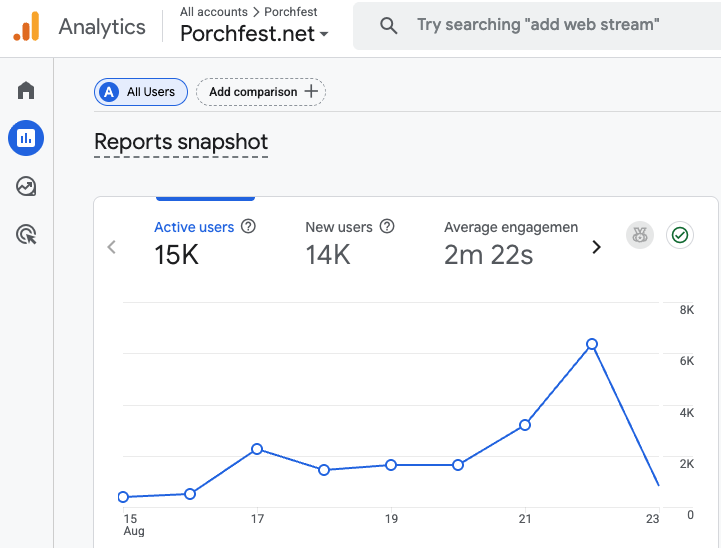The width and height of the screenshot is (721, 548).
Task: Show help for New users metric
Action: point(387,226)
